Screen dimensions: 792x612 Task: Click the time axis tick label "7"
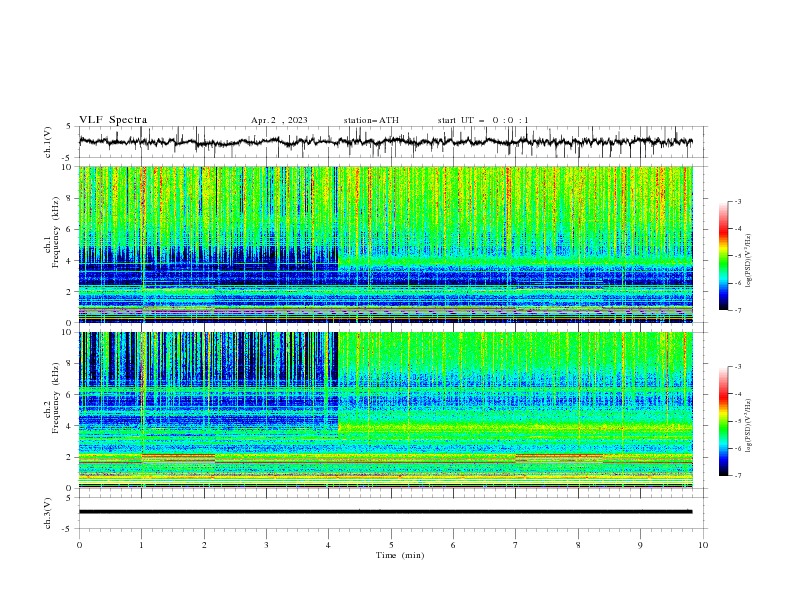(516, 545)
